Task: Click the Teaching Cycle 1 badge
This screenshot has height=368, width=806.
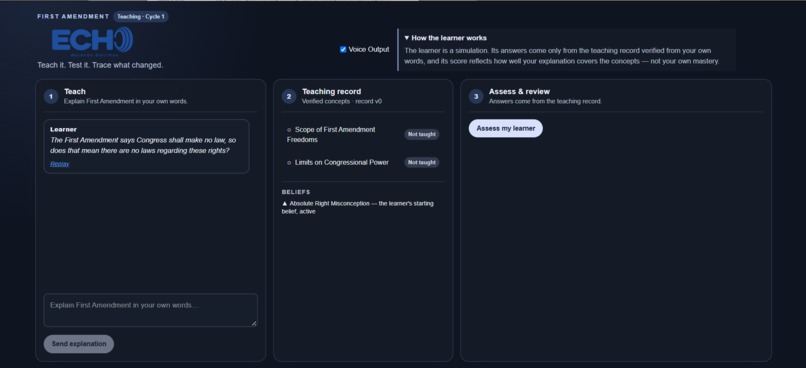Action: point(141,16)
